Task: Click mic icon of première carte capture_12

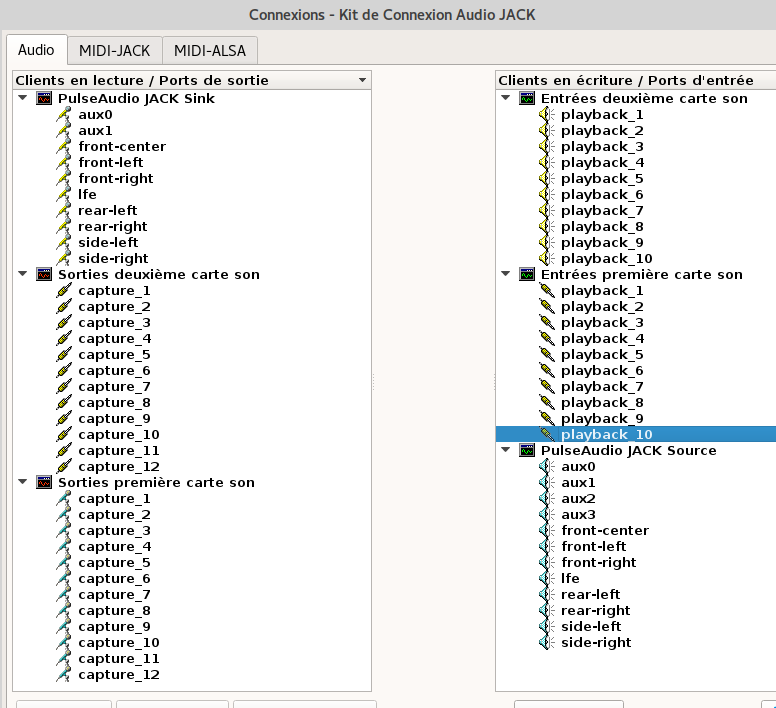Action: coord(64,675)
